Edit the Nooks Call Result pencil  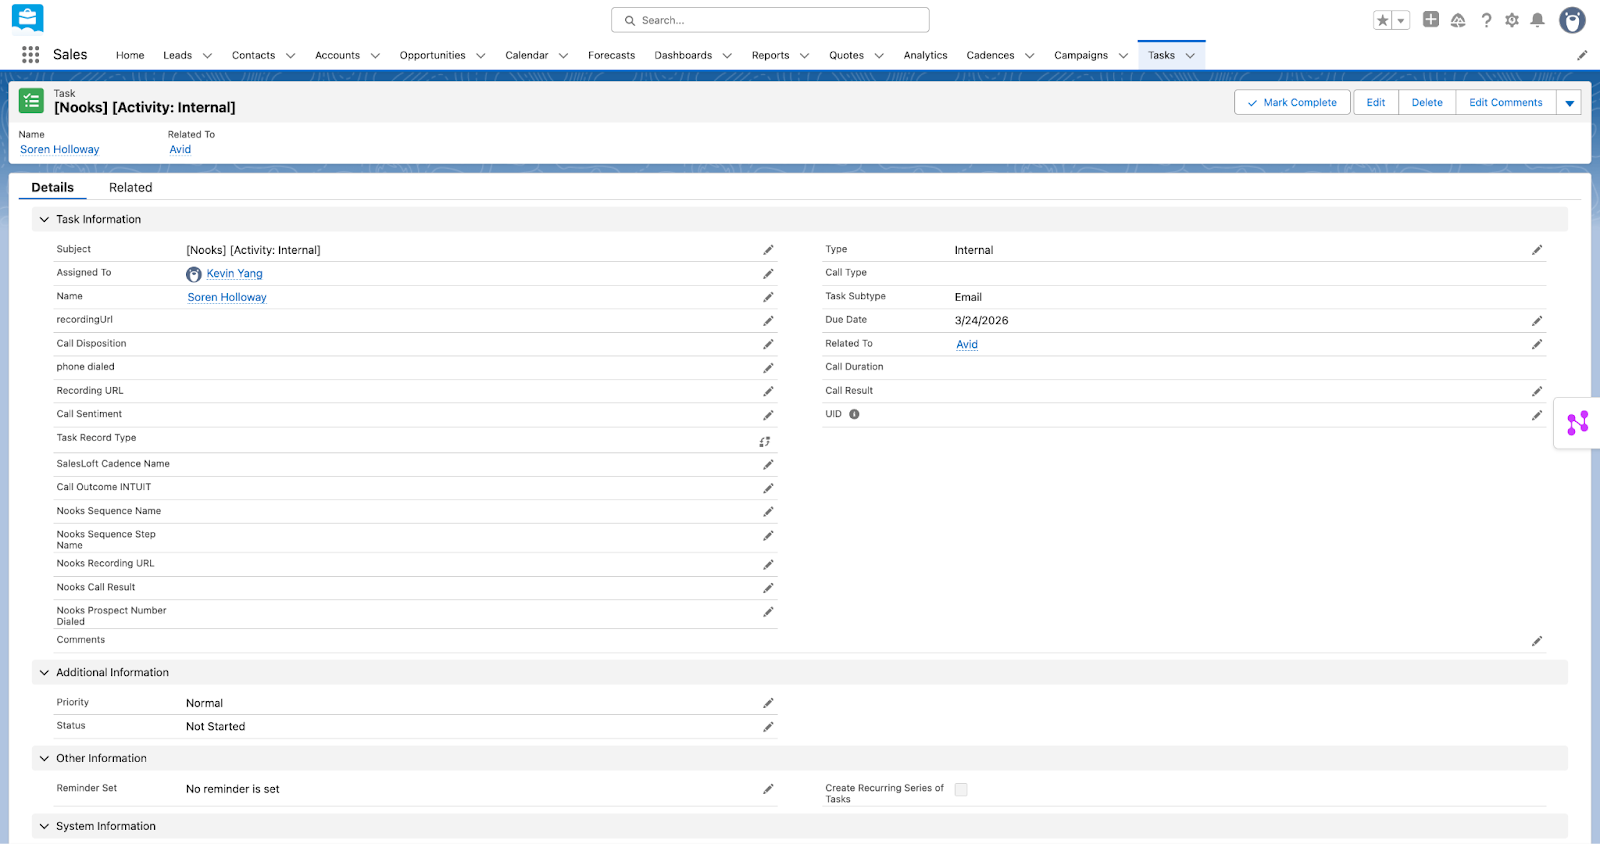coord(768,588)
